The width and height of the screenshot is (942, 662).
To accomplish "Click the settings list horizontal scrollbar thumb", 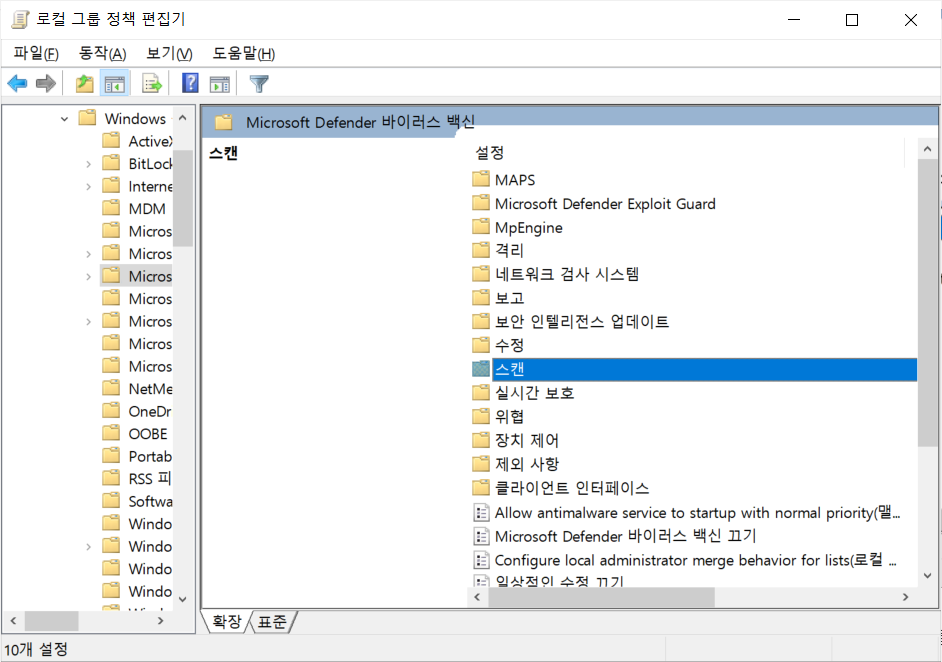I will point(601,597).
